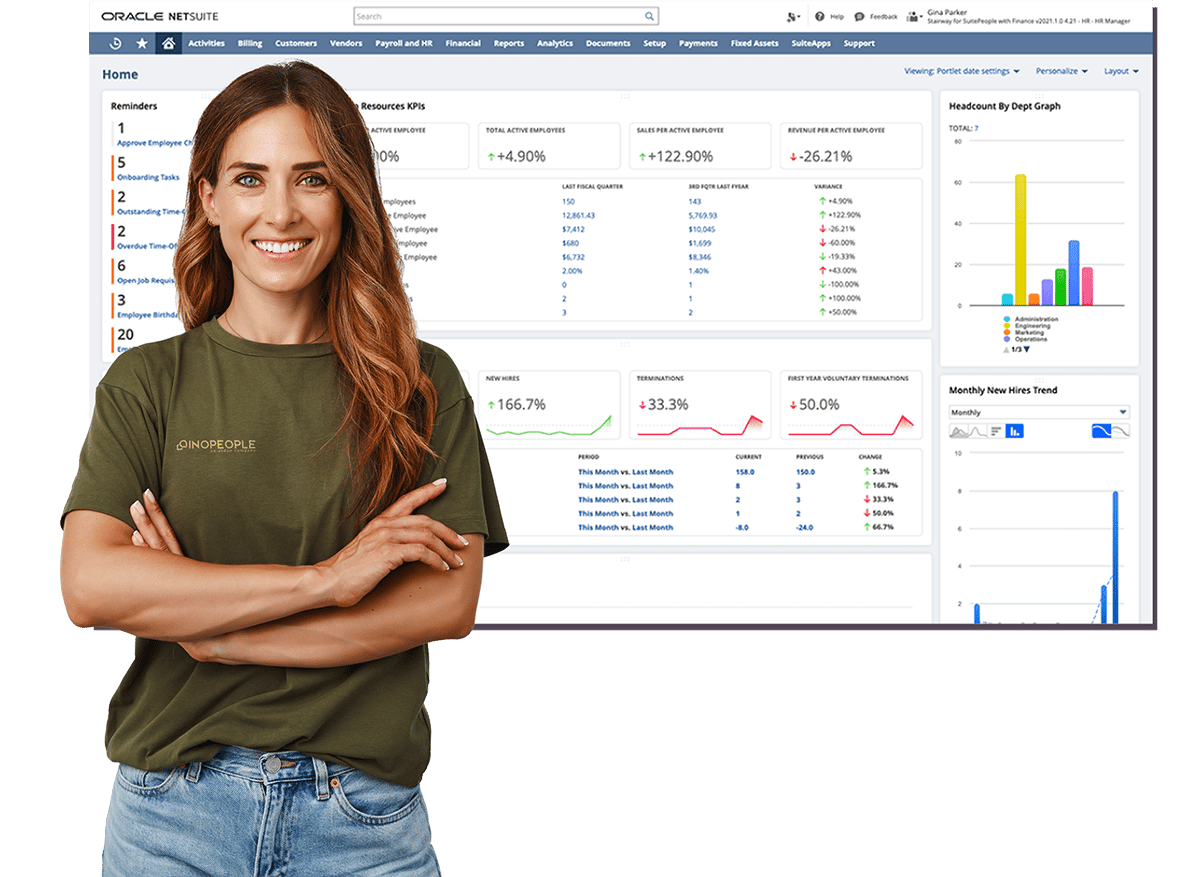
Task: Click the search magnifier icon
Action: (649, 17)
